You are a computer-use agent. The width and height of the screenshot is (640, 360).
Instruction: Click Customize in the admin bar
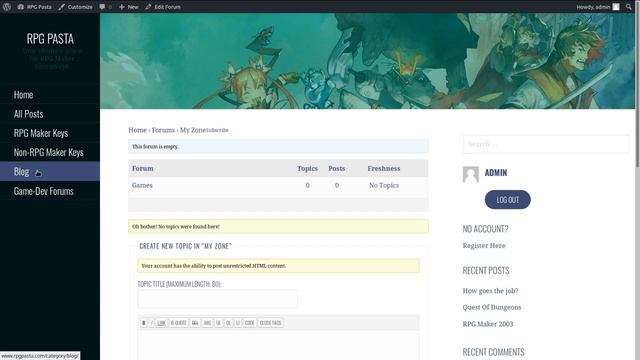(76, 7)
